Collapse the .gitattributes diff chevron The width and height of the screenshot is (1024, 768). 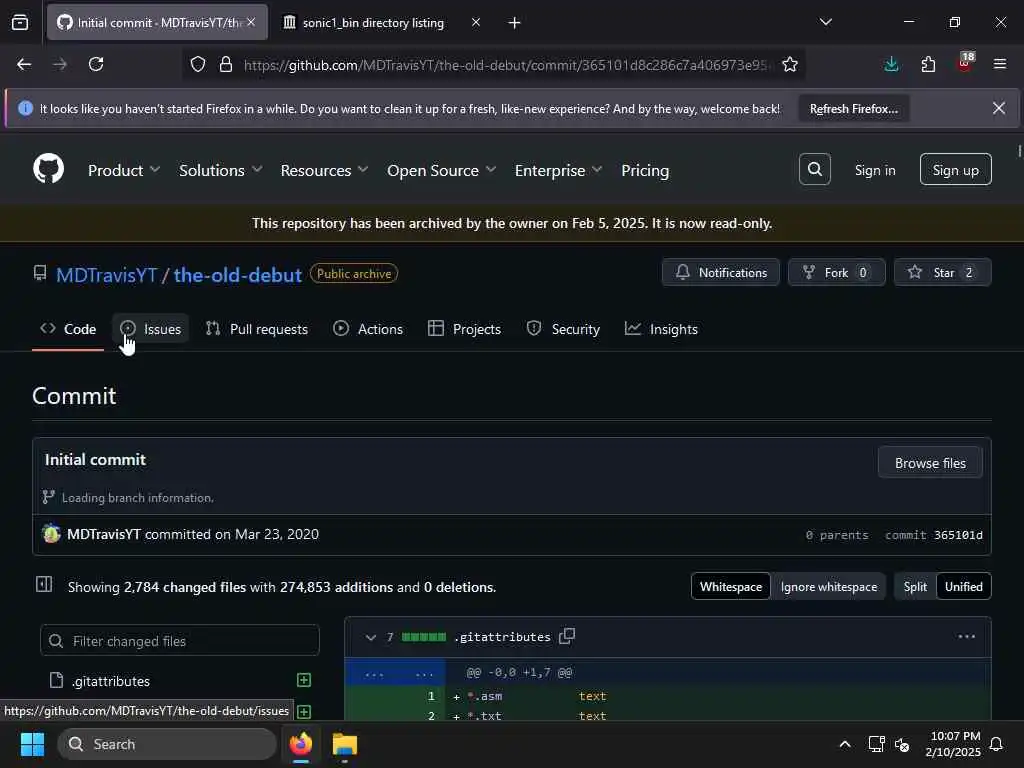[x=370, y=637]
